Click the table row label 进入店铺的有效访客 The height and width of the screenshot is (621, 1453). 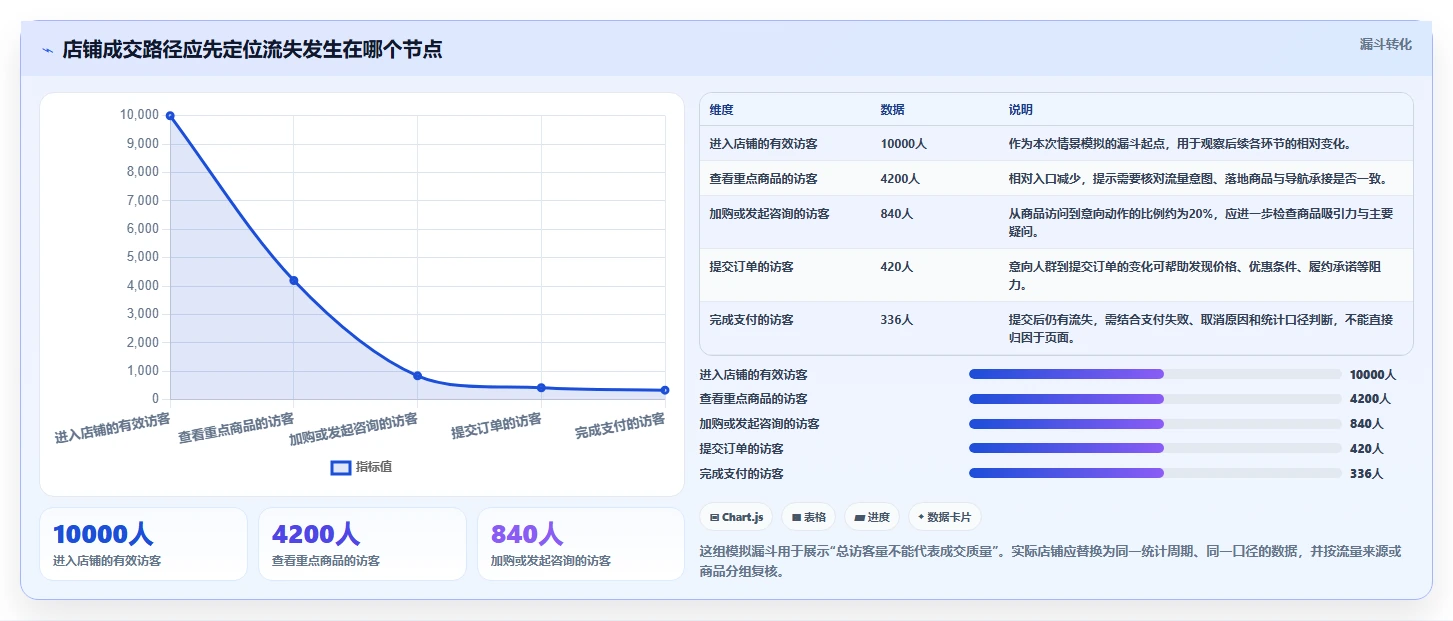[x=763, y=144]
